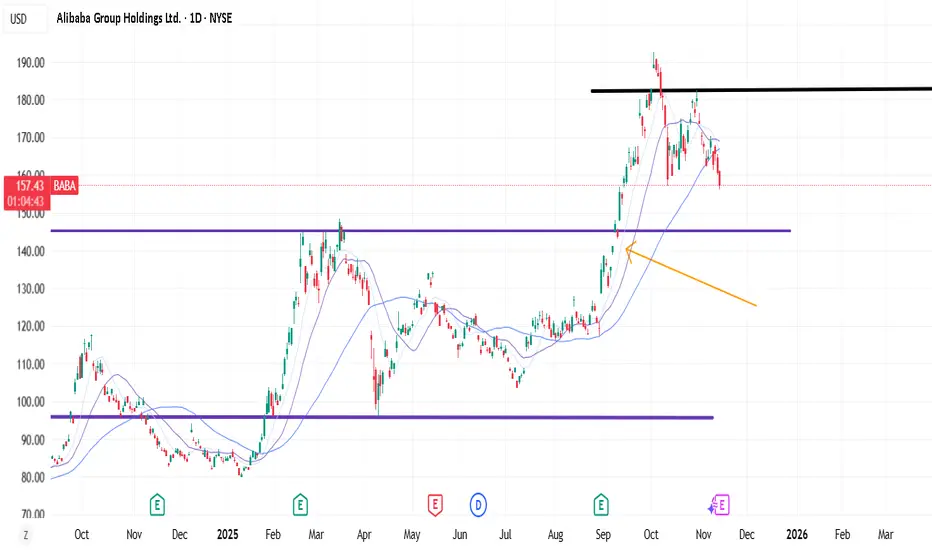Viewport: 932px width, 550px height.
Task: Click the Feb label right after 2026
Action: (842, 535)
